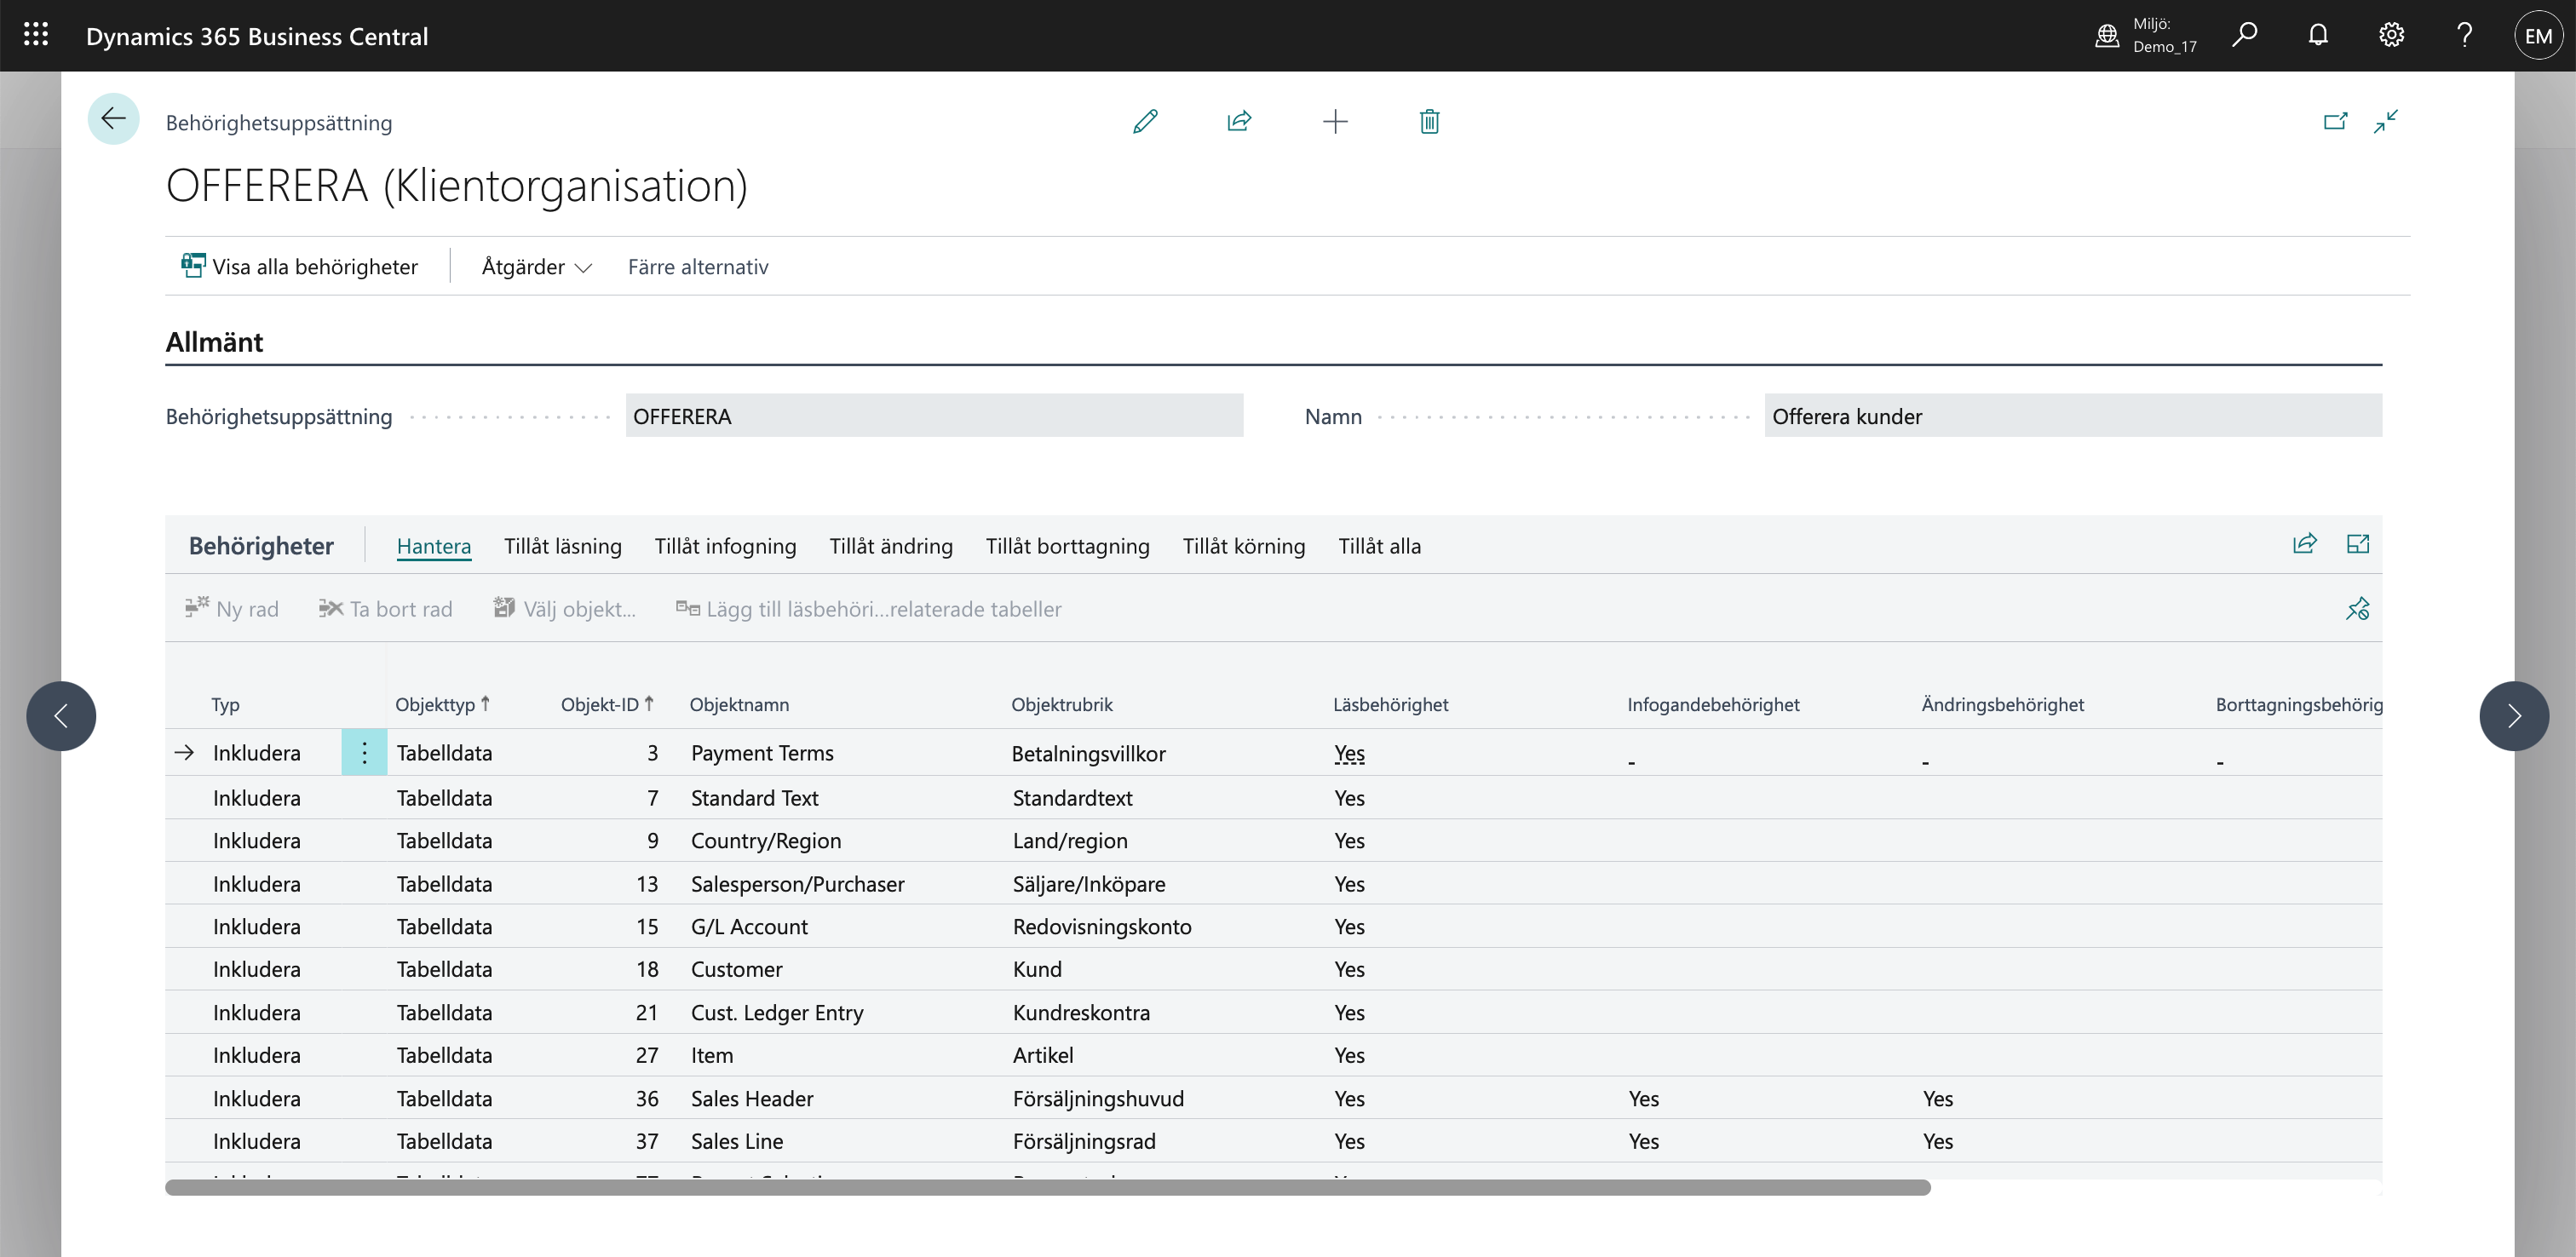Click the Country/Region cell
Screen dimensions: 2576x1257
[x=765, y=840]
